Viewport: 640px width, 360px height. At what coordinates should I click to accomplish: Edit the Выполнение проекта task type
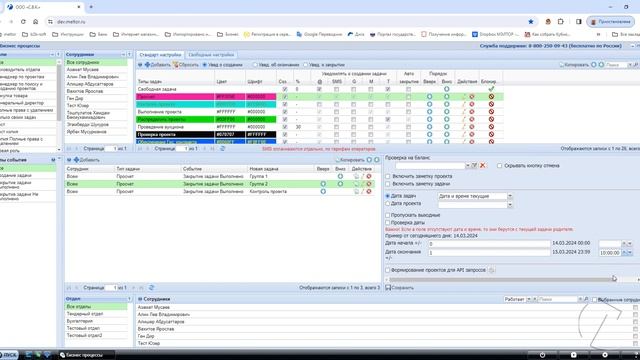click(x=464, y=112)
